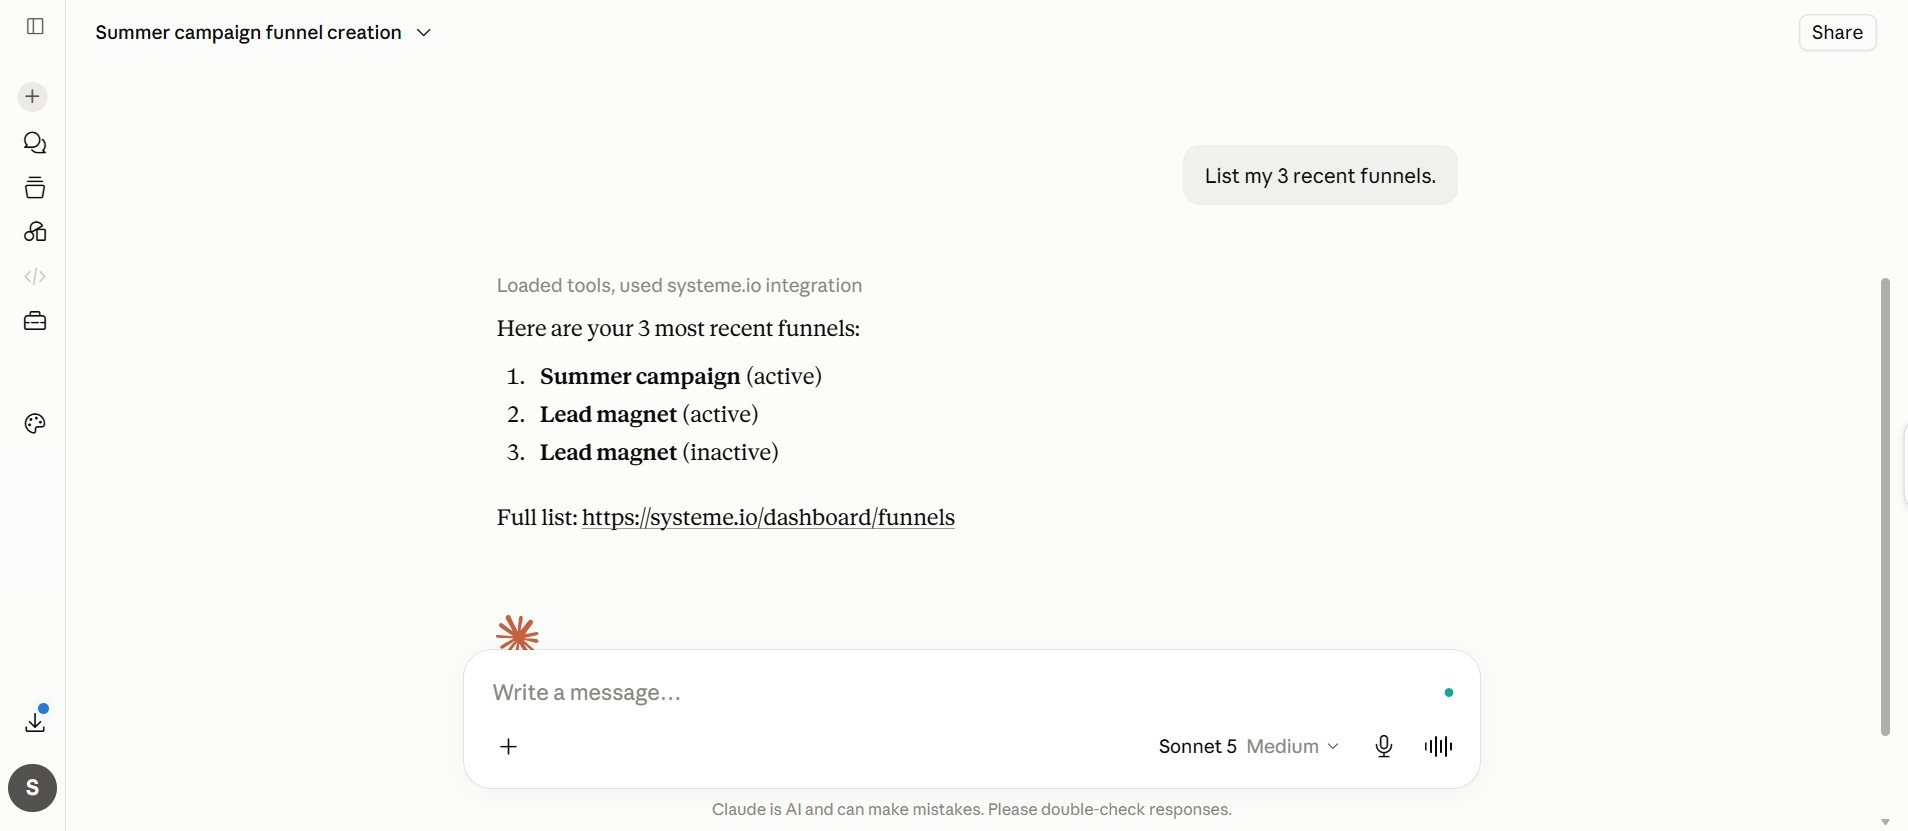Open the user avatar S menu
The height and width of the screenshot is (831, 1908).
coord(33,788)
